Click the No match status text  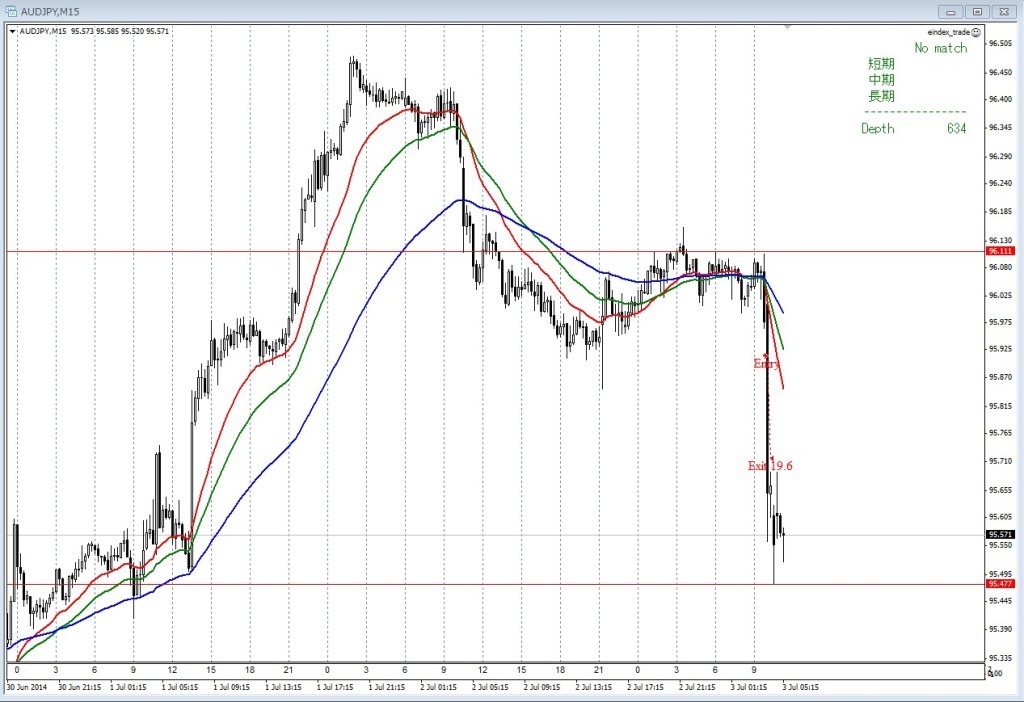click(x=940, y=48)
